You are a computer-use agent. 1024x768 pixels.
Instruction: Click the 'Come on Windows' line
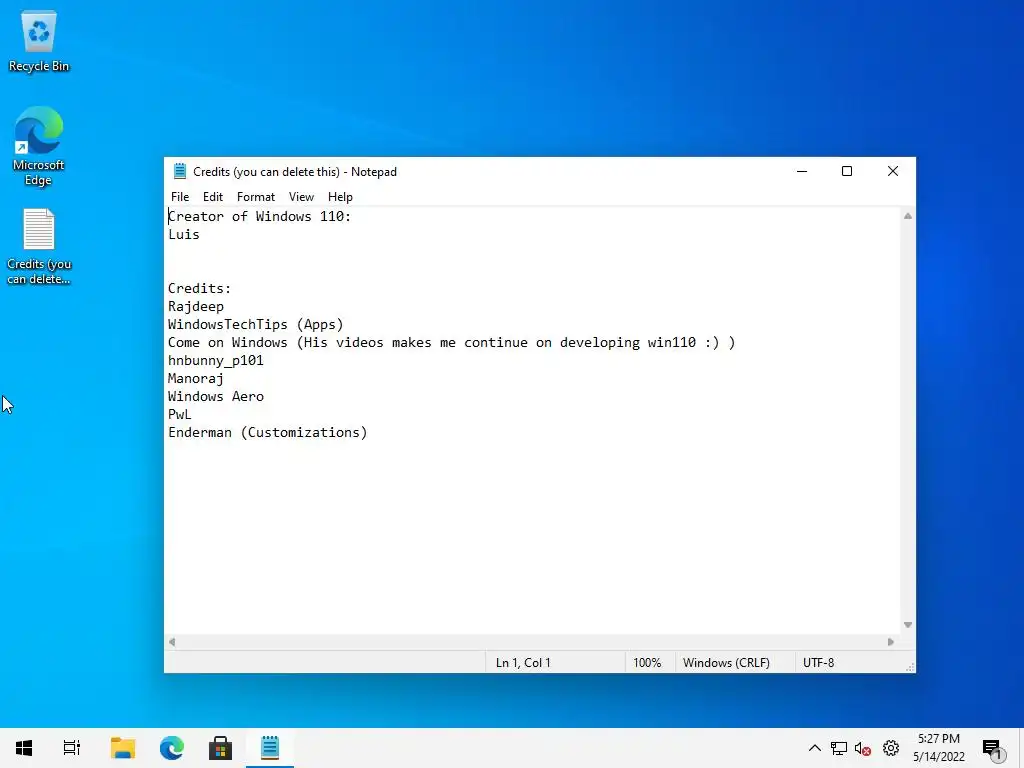coord(451,342)
